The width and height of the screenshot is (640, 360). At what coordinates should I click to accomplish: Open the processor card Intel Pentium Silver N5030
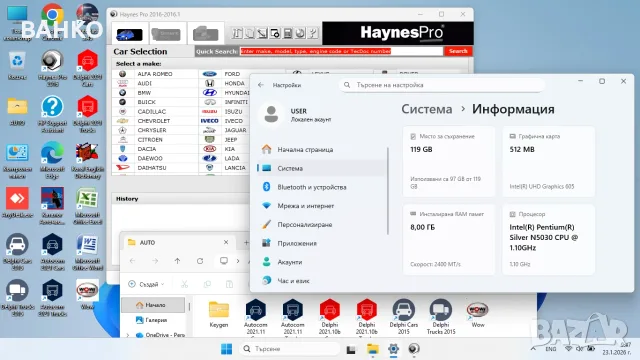(x=548, y=240)
